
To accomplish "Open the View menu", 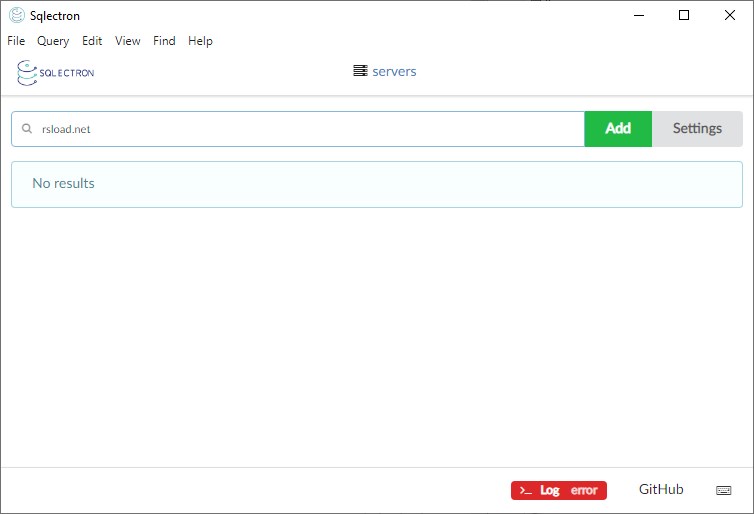I will click(127, 41).
